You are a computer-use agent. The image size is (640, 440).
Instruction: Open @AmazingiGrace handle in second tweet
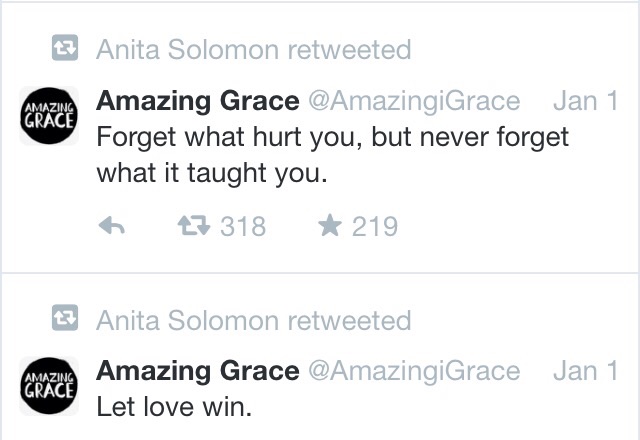pos(414,372)
